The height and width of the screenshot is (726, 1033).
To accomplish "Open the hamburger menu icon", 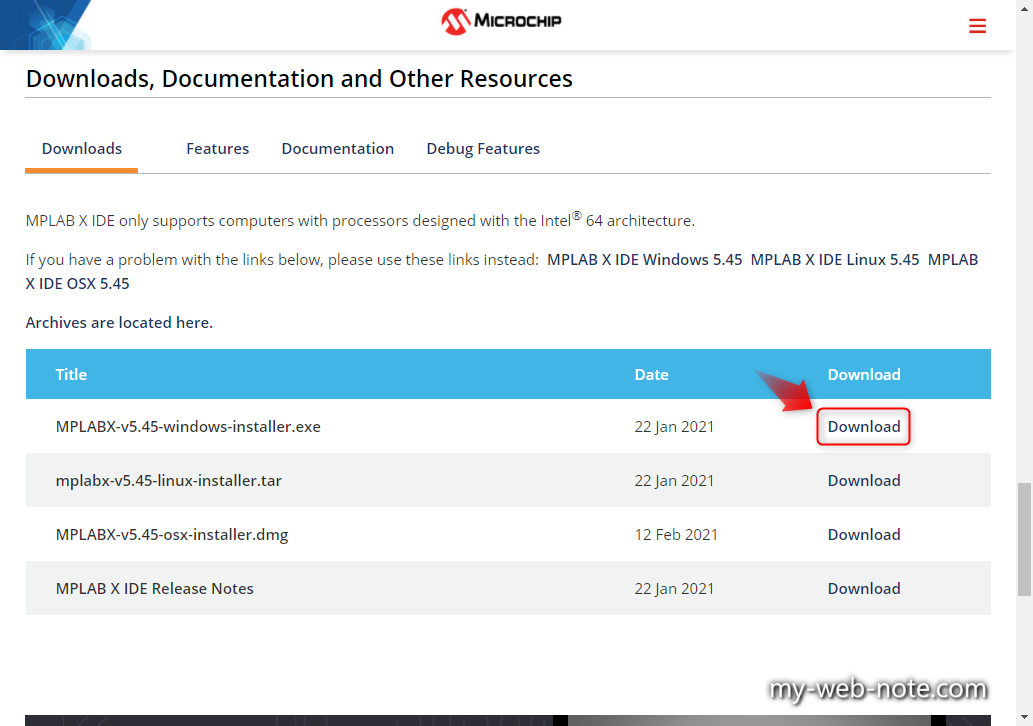I will pos(977,26).
